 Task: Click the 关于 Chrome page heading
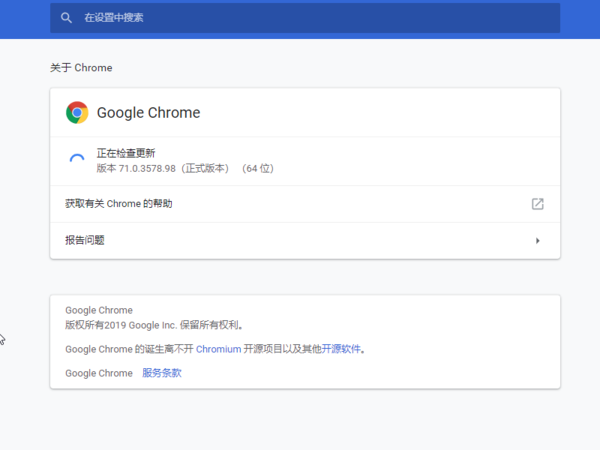[81, 68]
